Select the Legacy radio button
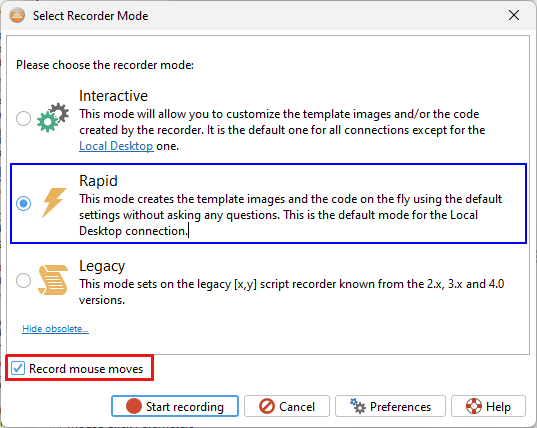This screenshot has height=428, width=537. (x=24, y=280)
